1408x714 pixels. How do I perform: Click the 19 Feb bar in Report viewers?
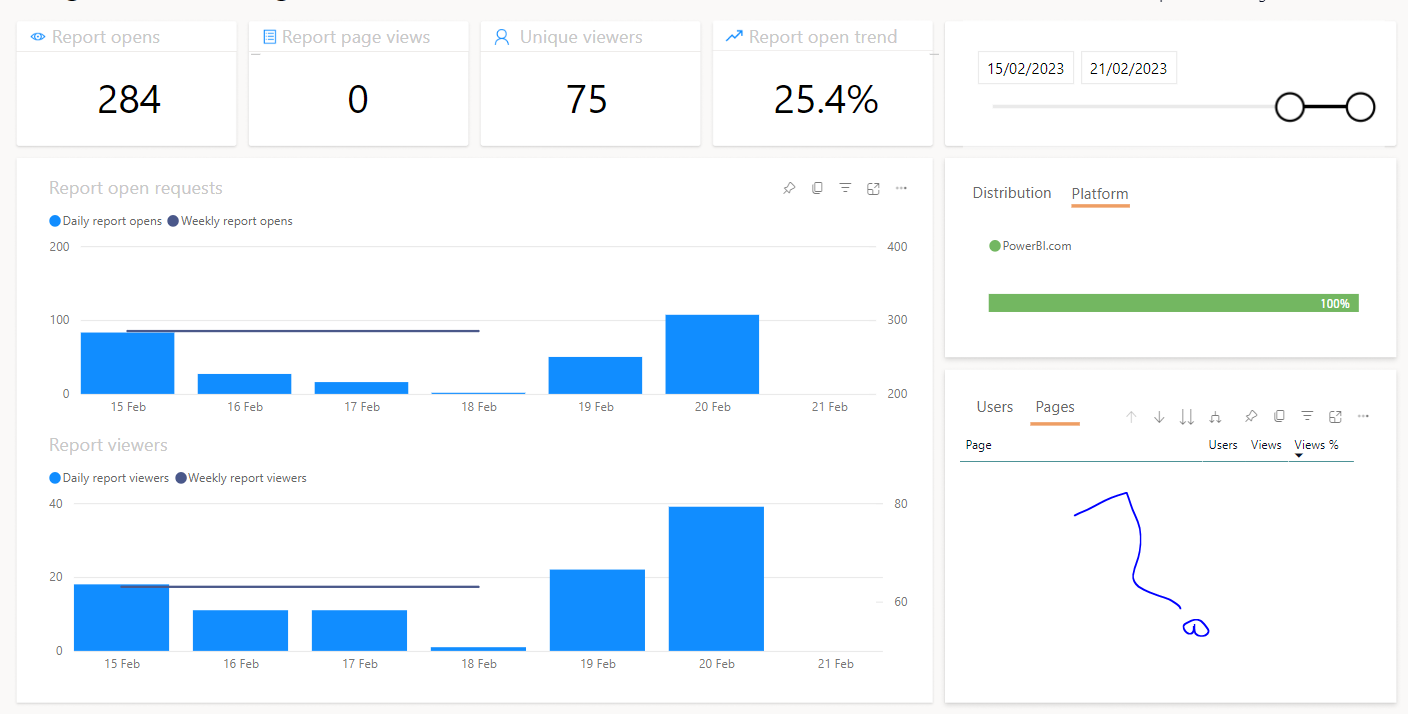coord(597,610)
